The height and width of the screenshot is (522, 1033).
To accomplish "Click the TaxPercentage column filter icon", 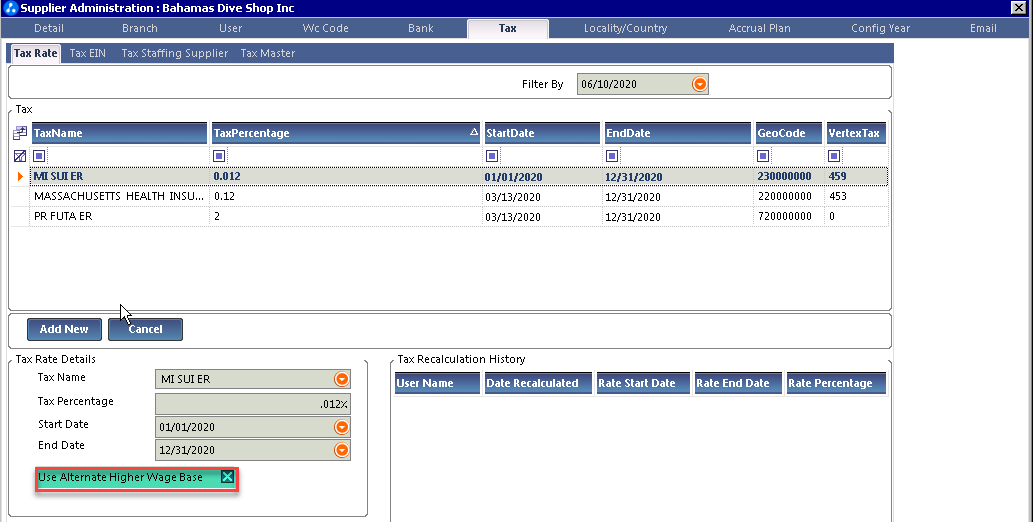I will (x=219, y=156).
